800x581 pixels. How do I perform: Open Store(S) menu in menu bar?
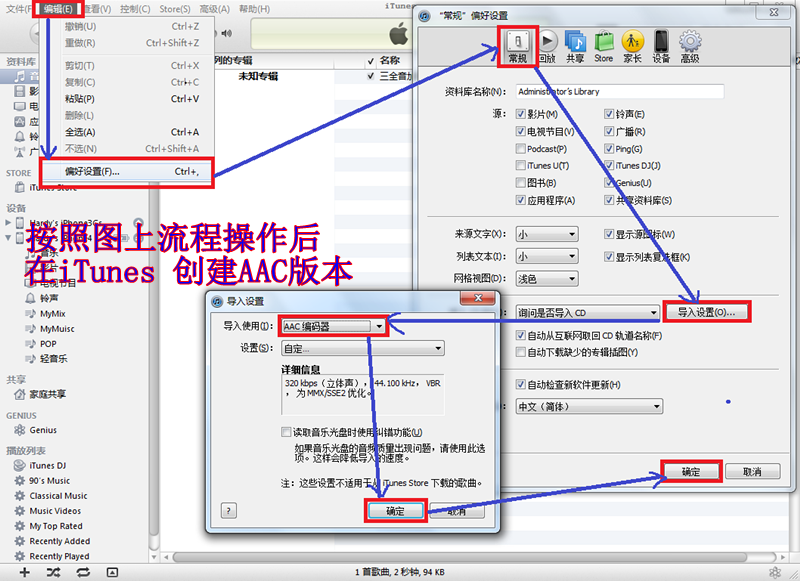pos(174,9)
